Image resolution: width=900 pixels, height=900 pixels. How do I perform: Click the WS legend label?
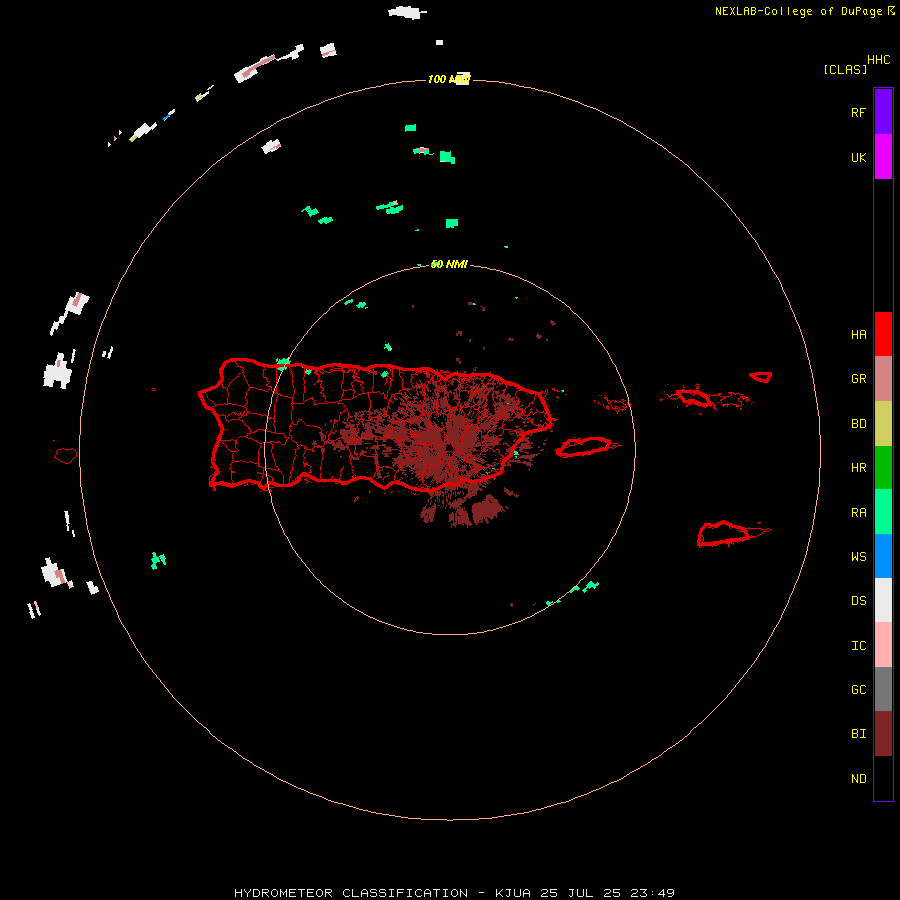click(x=858, y=556)
